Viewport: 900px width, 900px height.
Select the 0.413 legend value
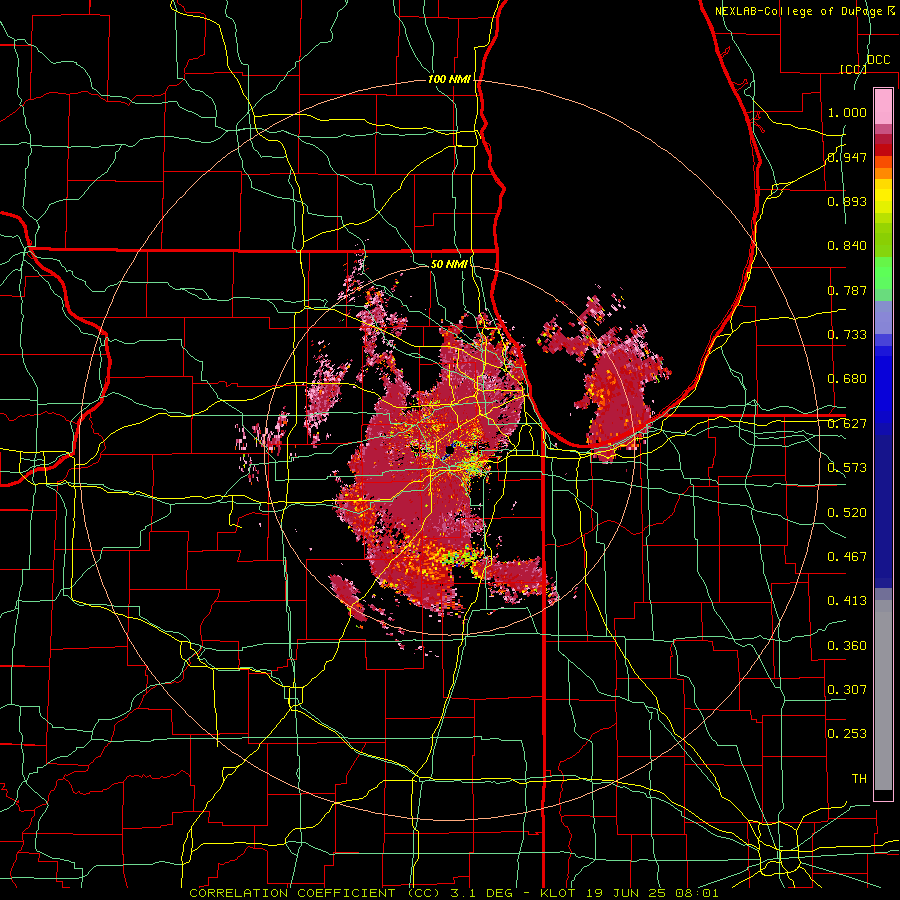point(847,601)
